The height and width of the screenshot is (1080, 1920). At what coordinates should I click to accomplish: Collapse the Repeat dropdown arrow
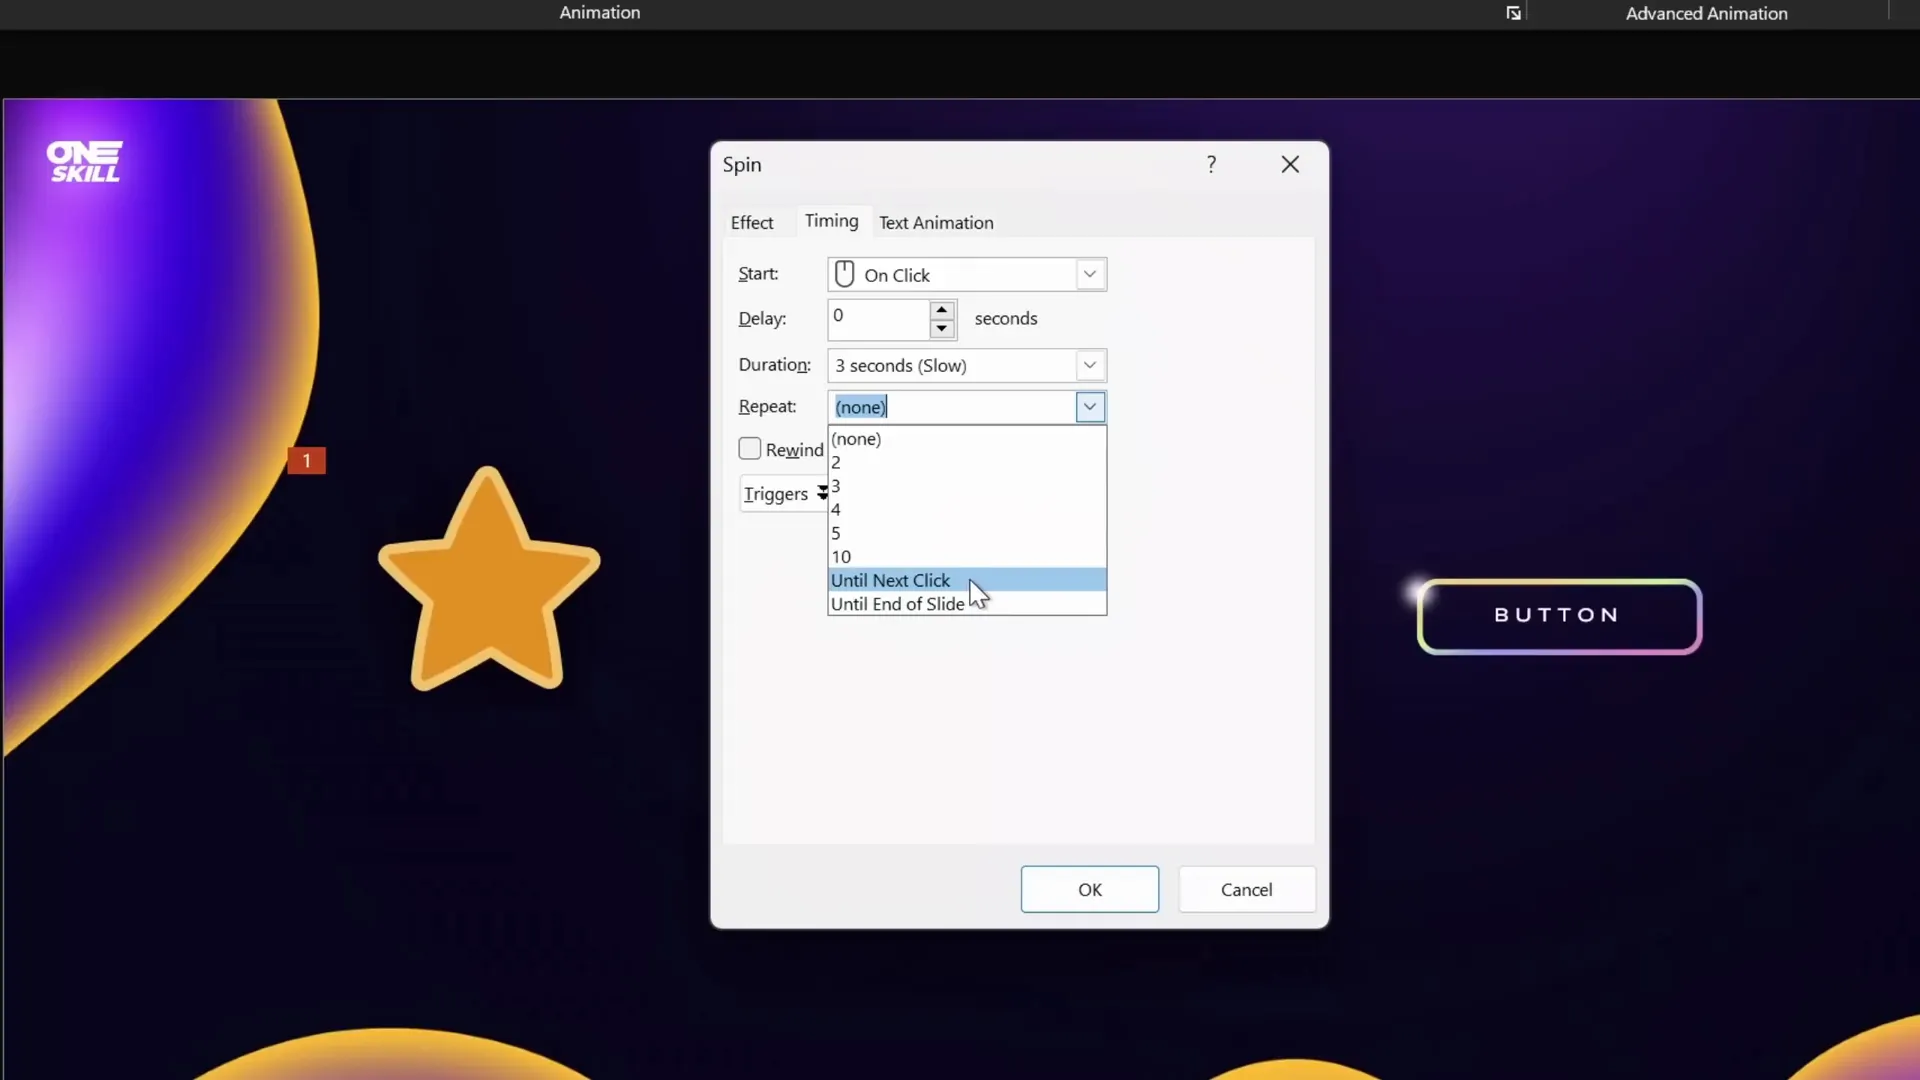[1090, 406]
